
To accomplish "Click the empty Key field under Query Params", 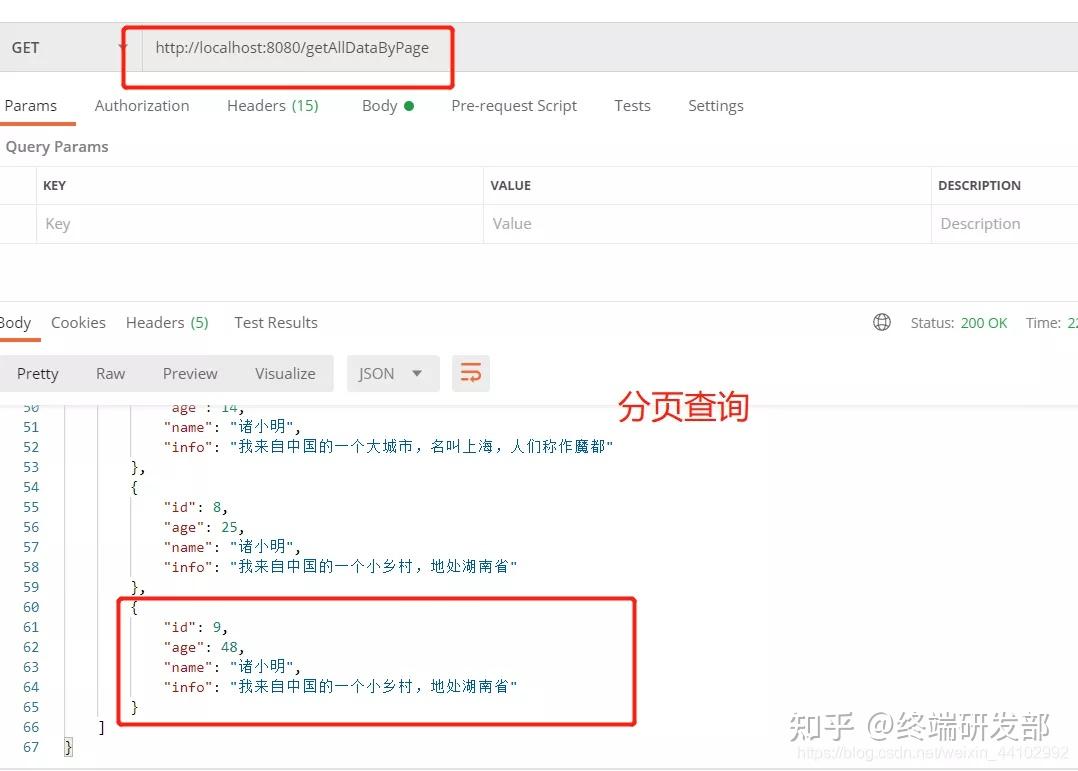I will tap(200, 223).
